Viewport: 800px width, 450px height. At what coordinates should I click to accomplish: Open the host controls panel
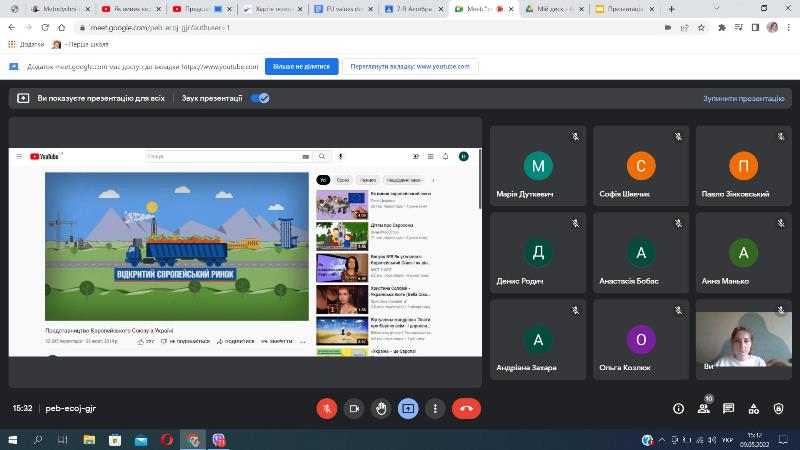[780, 408]
